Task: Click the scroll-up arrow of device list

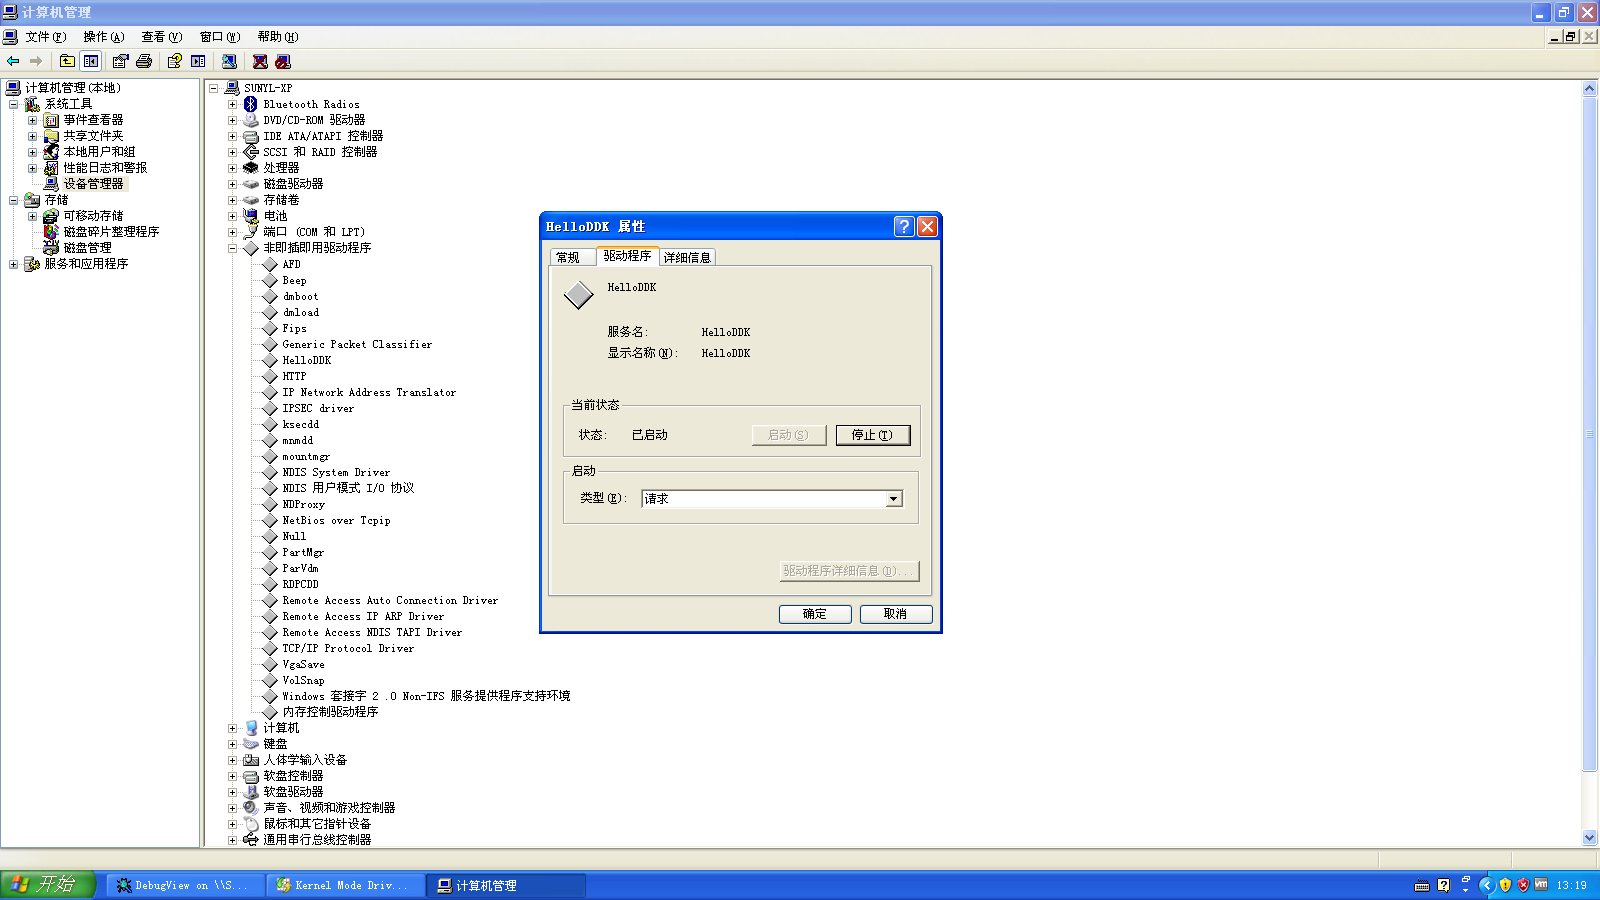Action: coord(1590,89)
